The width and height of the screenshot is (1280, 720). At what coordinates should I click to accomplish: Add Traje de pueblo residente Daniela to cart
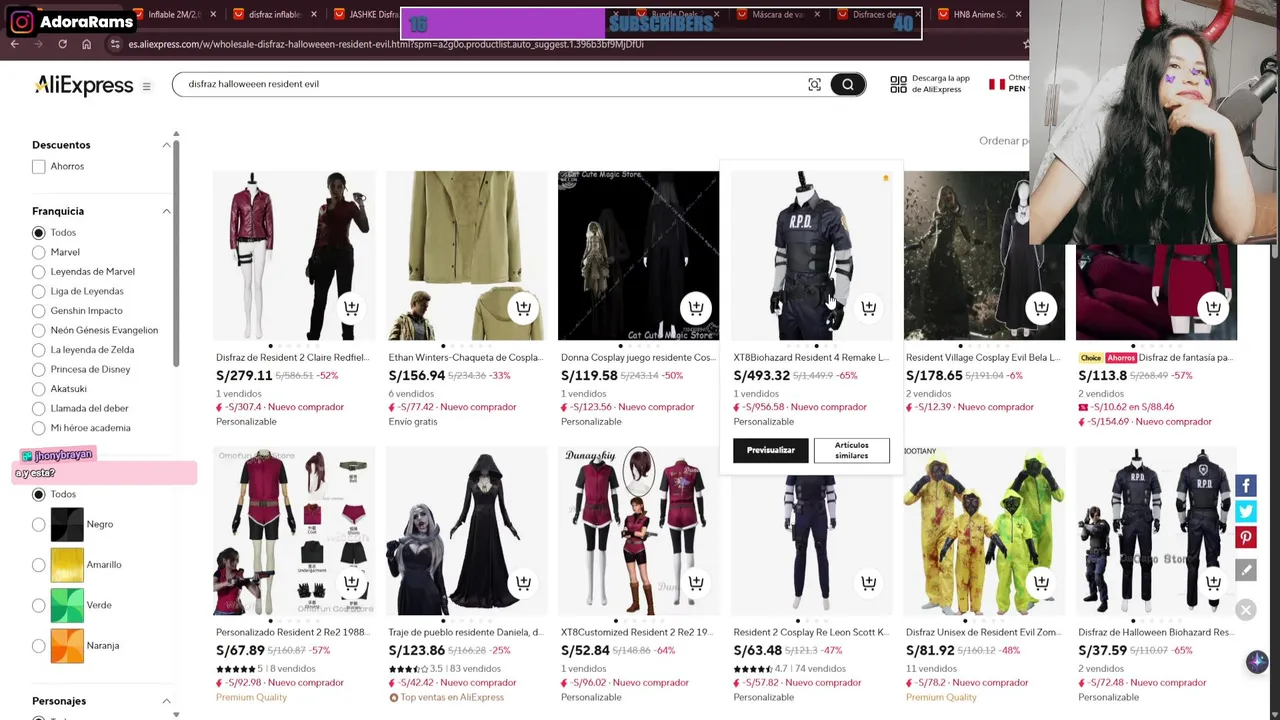523,583
